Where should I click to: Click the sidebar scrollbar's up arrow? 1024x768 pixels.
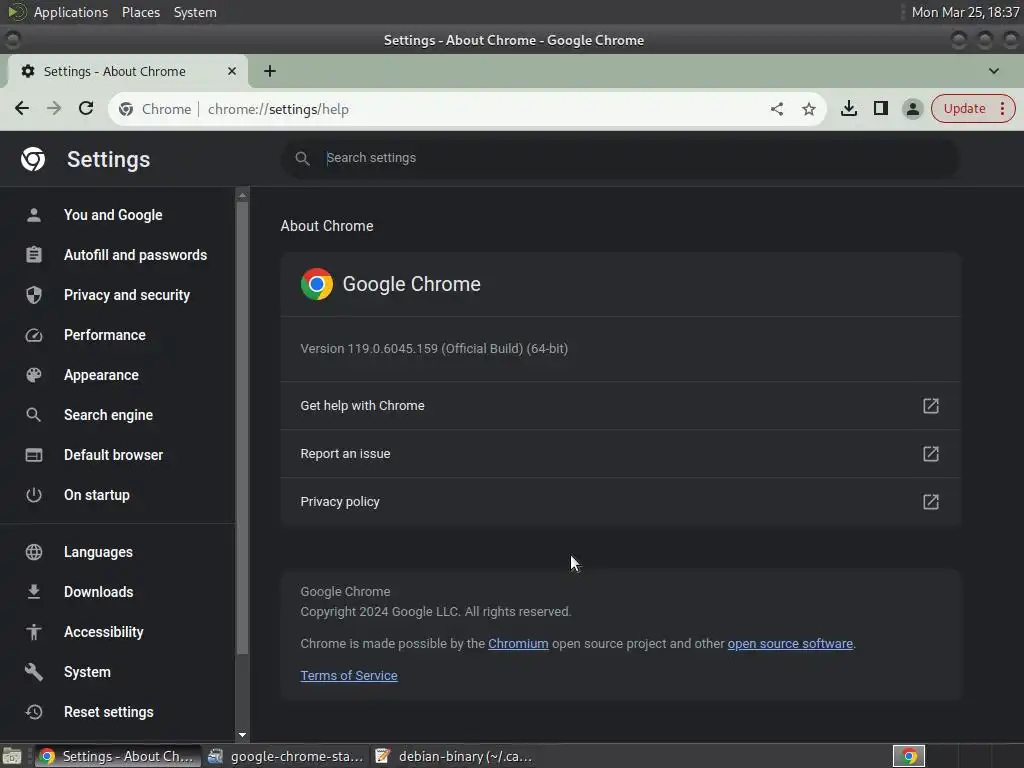242,195
